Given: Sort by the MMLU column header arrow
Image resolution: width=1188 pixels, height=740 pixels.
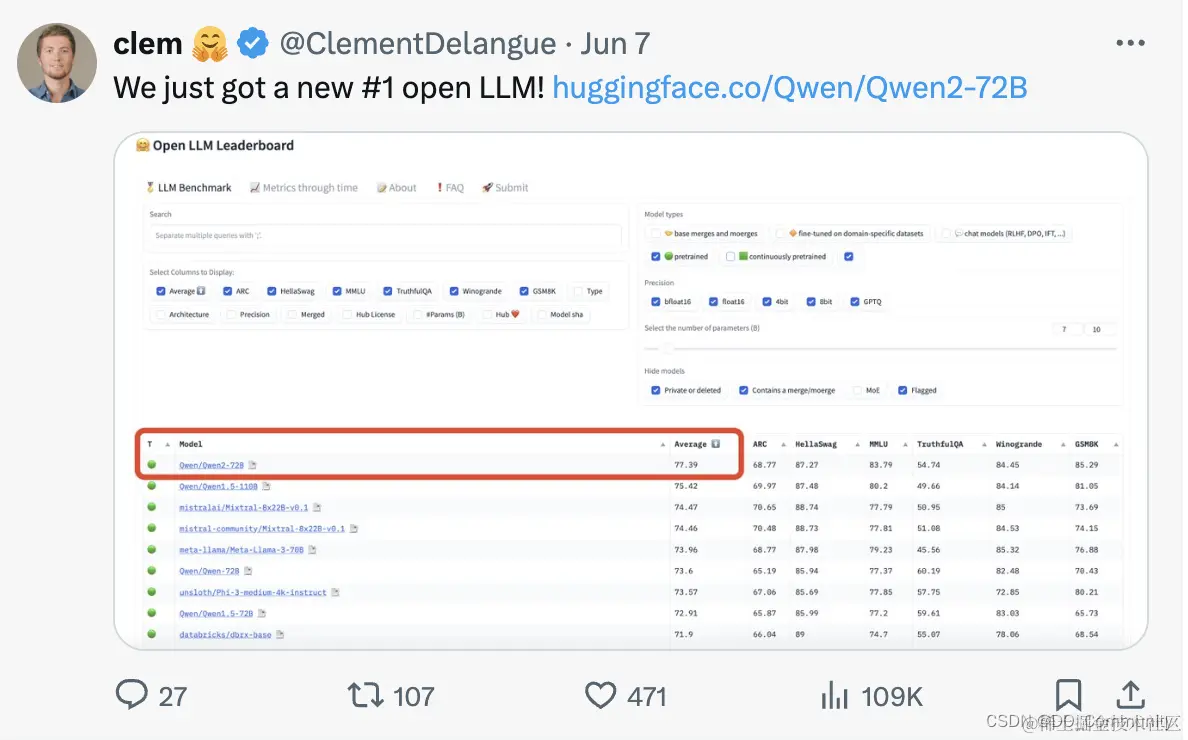Looking at the screenshot, I should [x=905, y=445].
